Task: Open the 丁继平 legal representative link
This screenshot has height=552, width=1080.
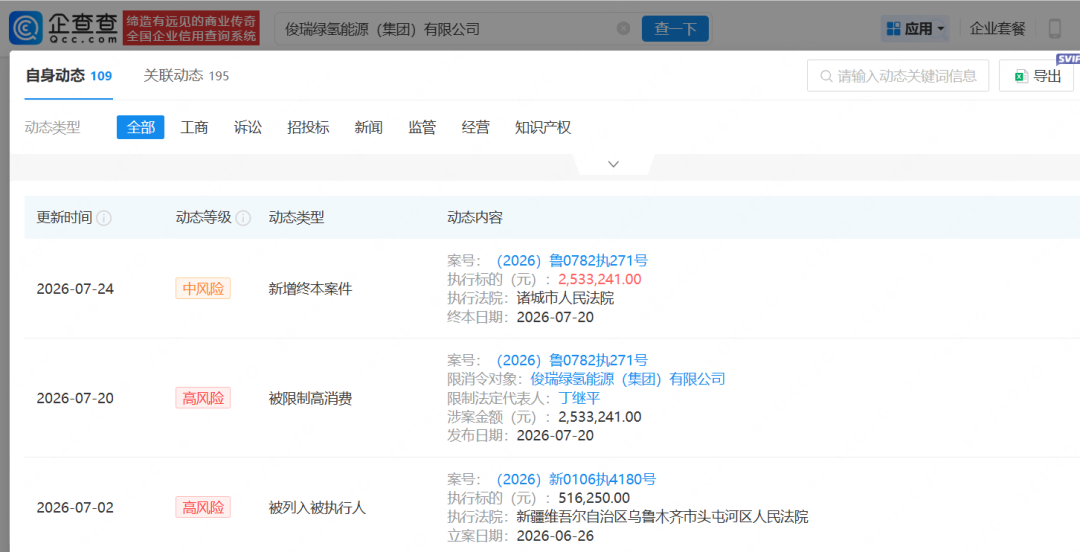Action: [579, 398]
